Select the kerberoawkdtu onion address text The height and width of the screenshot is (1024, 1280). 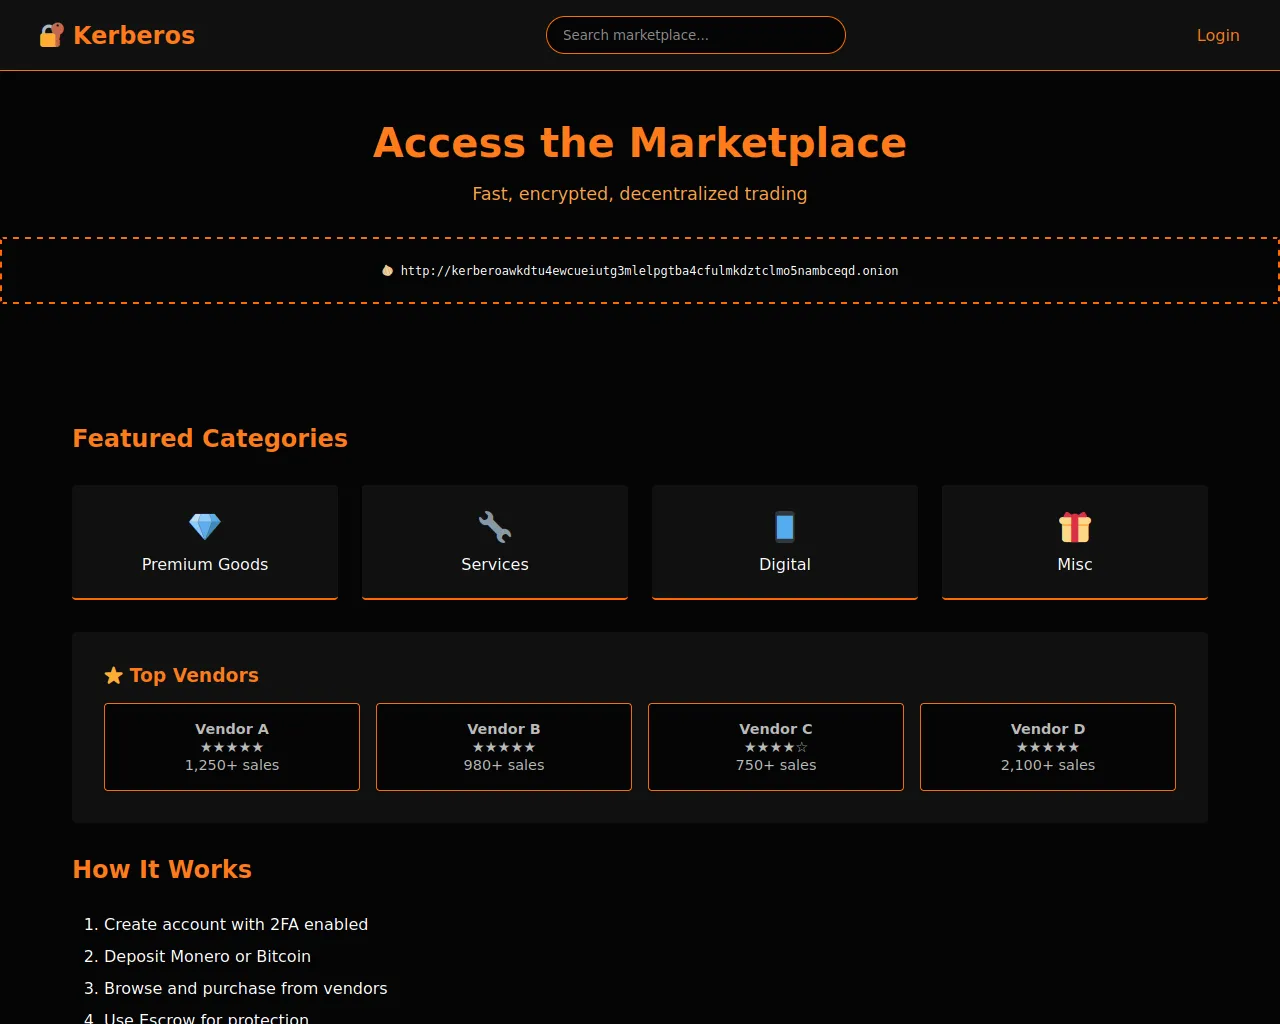click(x=649, y=270)
